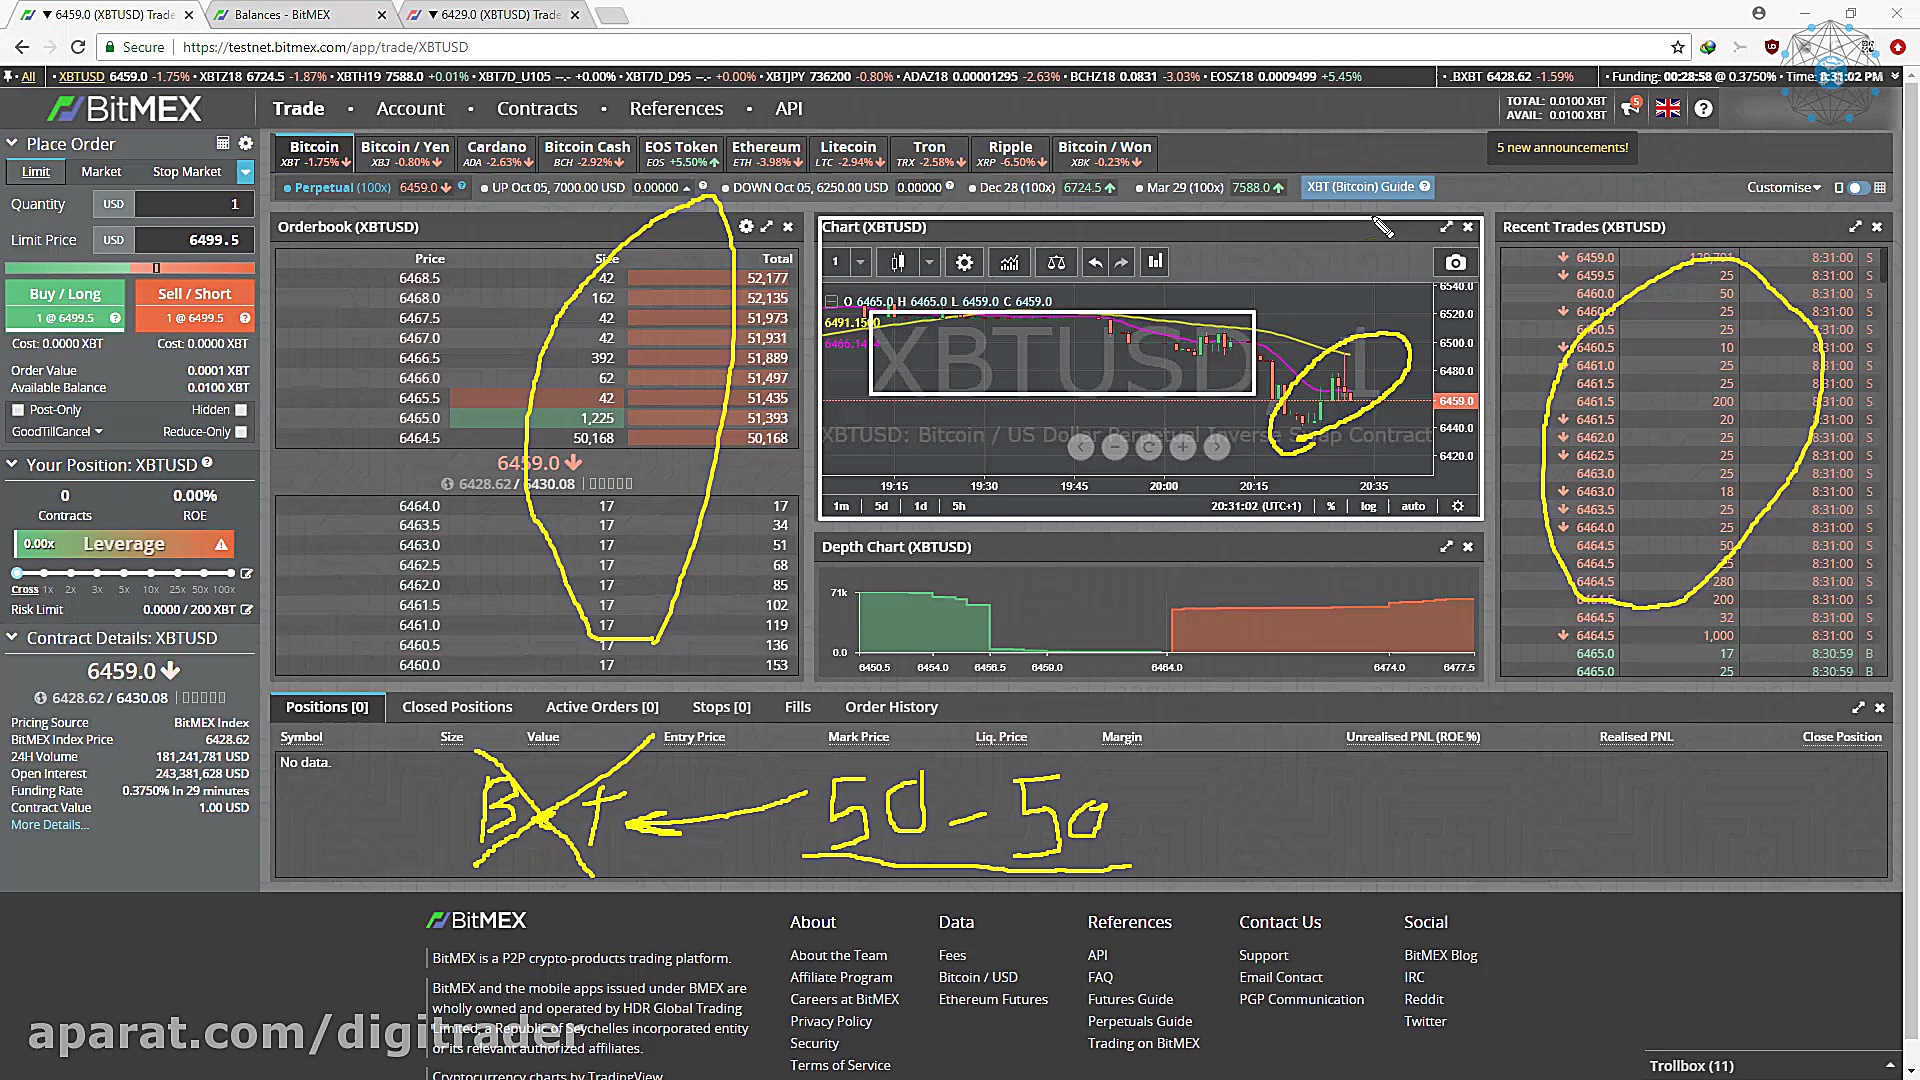1920x1080 pixels.
Task: Open help question mark in header
Action: point(1704,108)
